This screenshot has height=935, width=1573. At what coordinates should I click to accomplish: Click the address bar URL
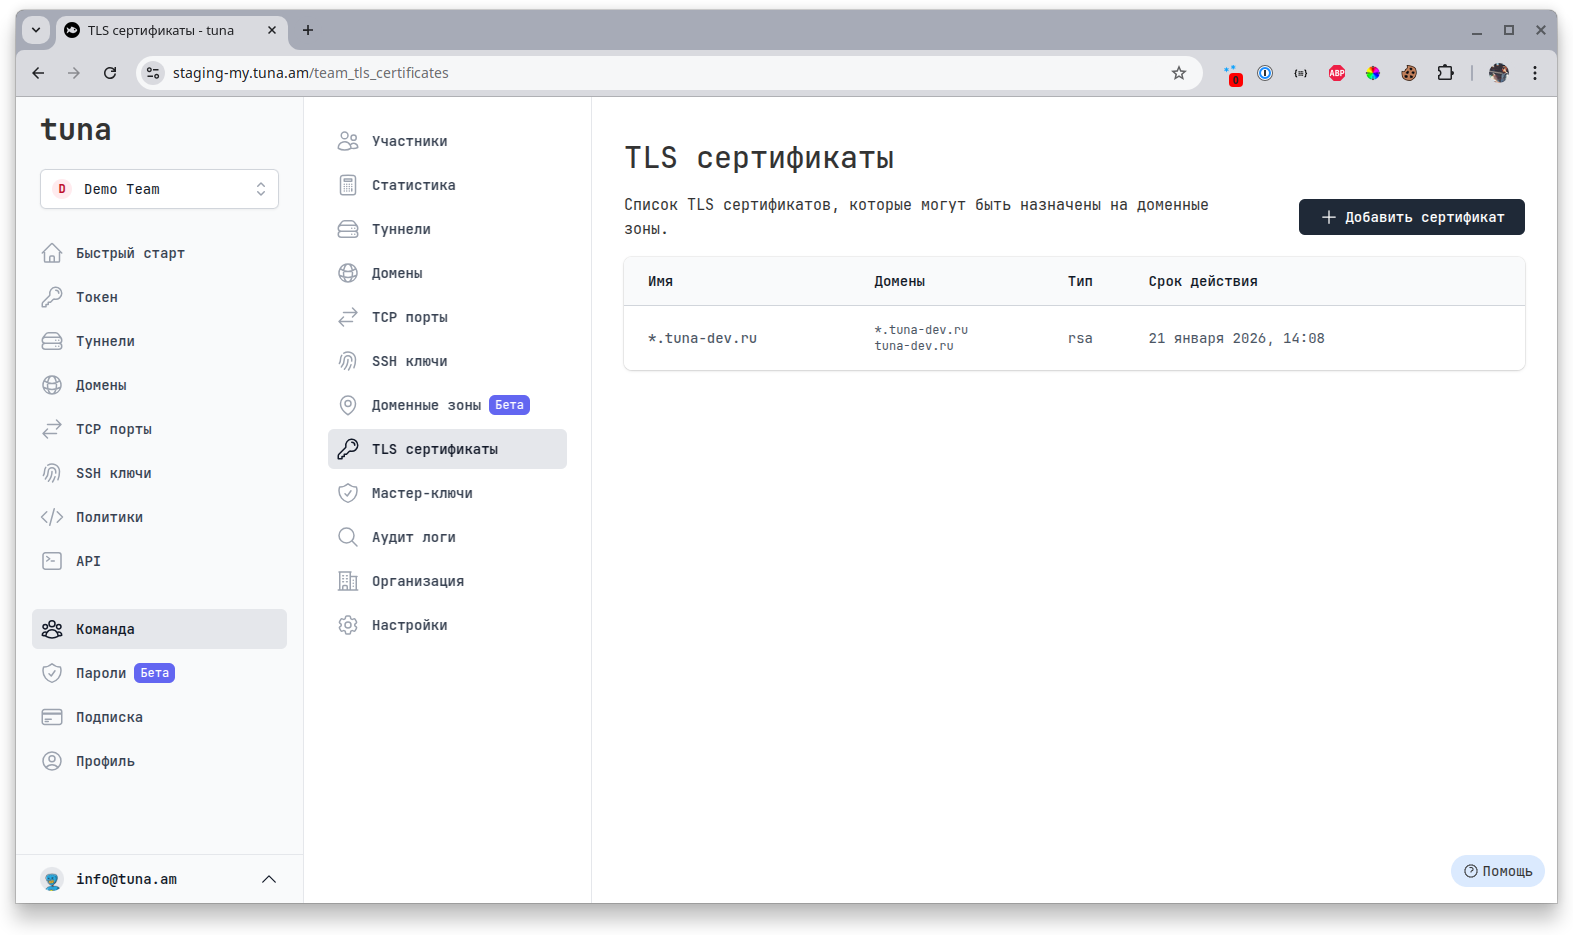pyautogui.click(x=310, y=73)
